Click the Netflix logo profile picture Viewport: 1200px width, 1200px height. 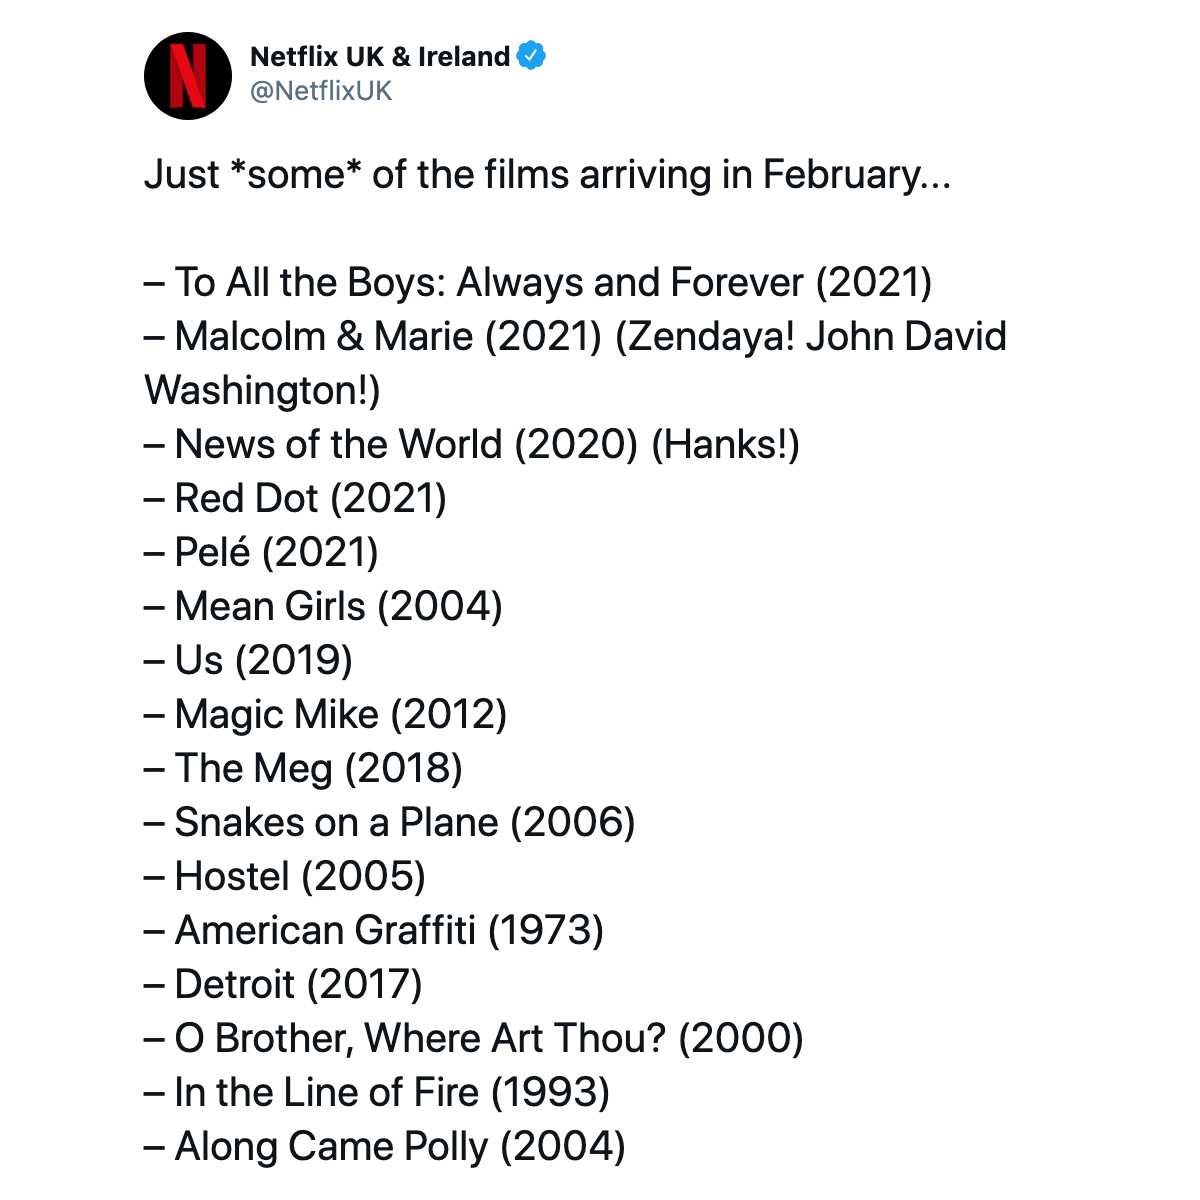(188, 76)
